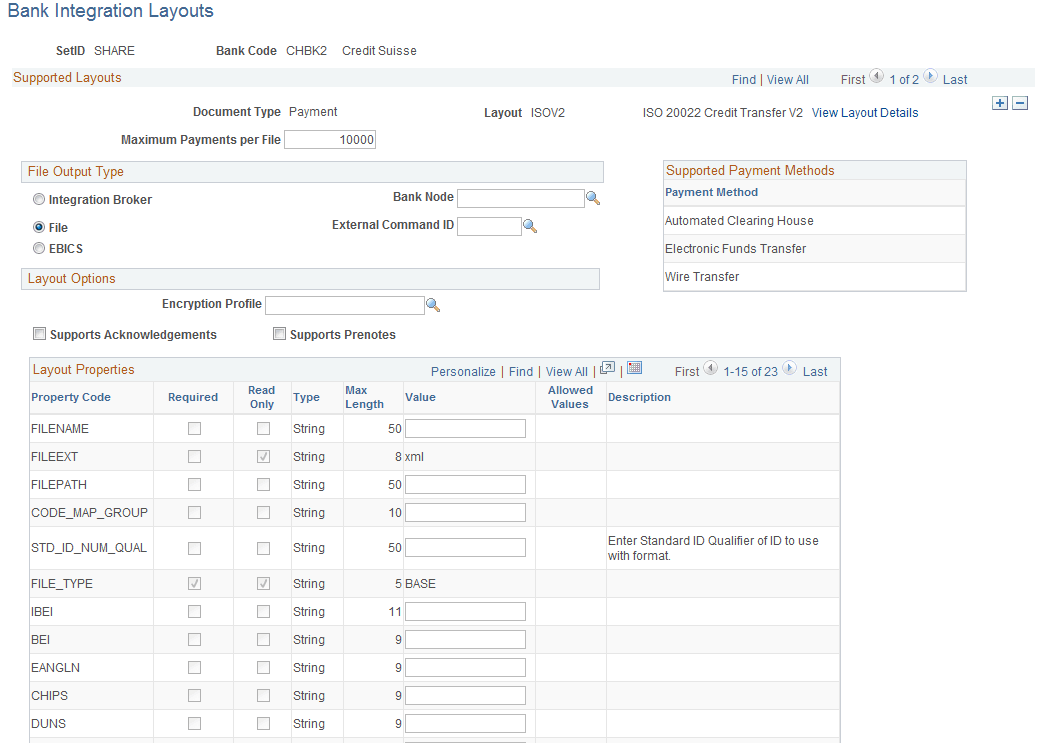The height and width of the screenshot is (743, 1041).
Task: Select the Integration Broker output option
Action: [x=38, y=198]
